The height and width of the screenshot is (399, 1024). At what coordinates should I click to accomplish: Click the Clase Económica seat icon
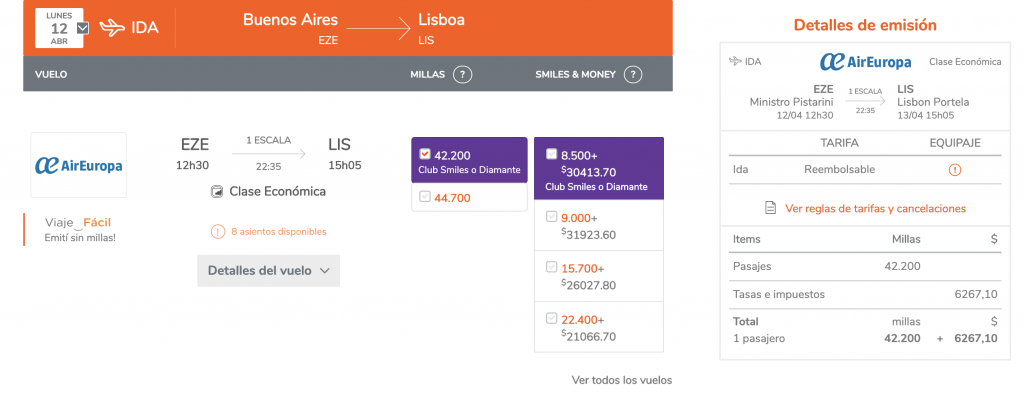coord(217,191)
